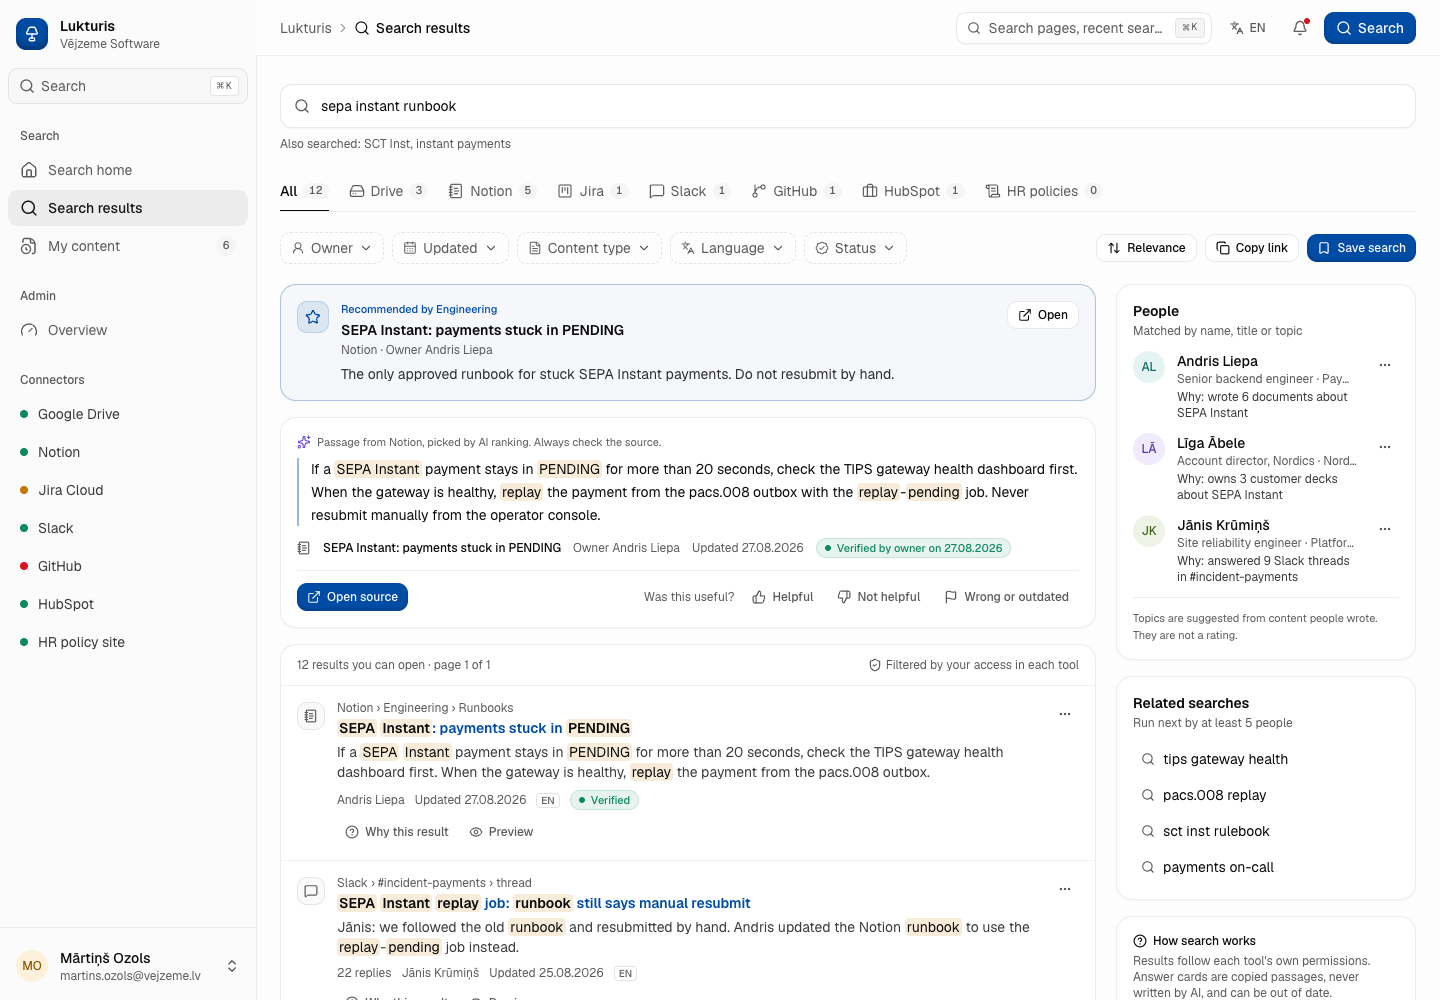The image size is (1440, 1000).
Task: Expand the Mārtiņš Ozols account switcher
Action: tap(128, 966)
